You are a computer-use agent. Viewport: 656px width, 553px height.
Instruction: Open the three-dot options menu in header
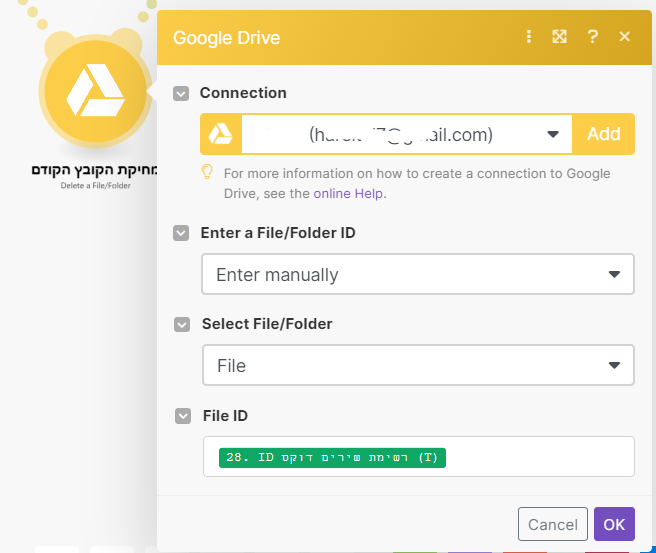pos(529,37)
